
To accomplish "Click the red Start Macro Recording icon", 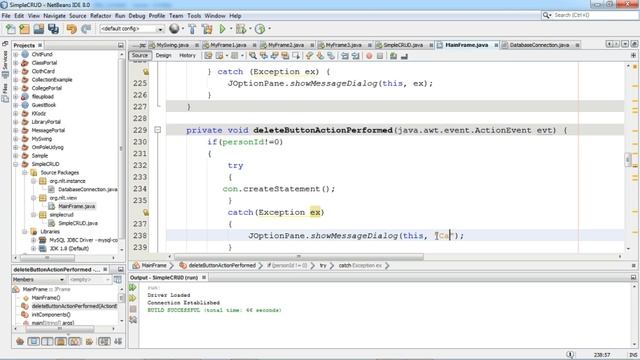I will pos(369,56).
